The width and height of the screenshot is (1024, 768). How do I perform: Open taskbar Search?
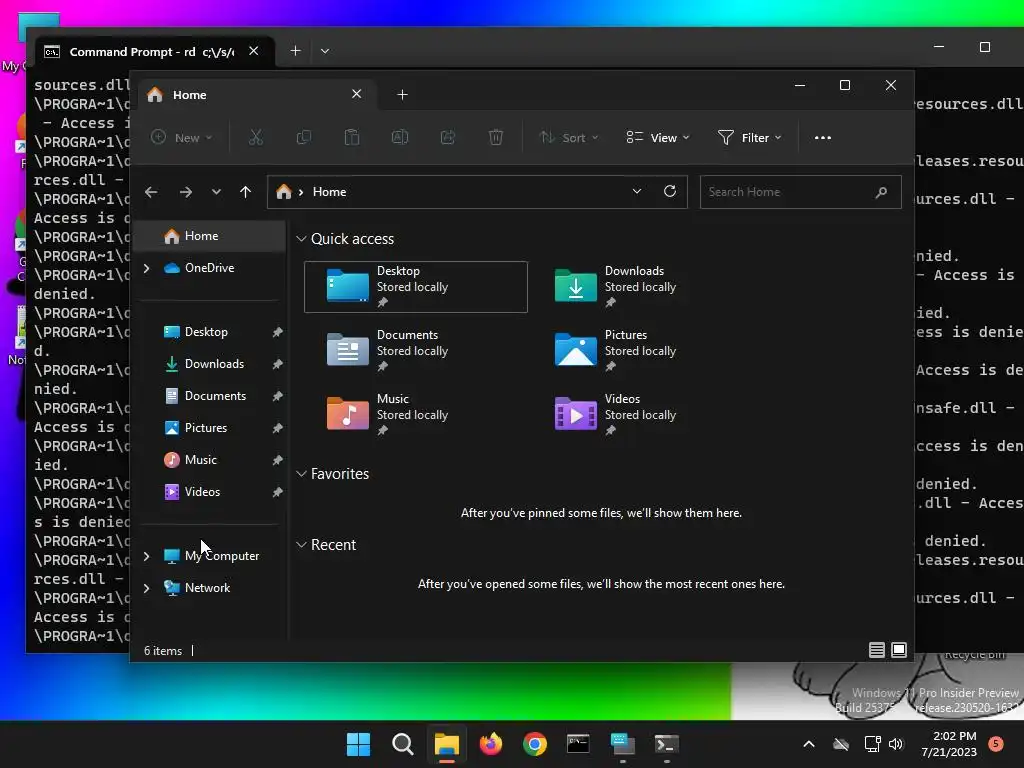402,744
